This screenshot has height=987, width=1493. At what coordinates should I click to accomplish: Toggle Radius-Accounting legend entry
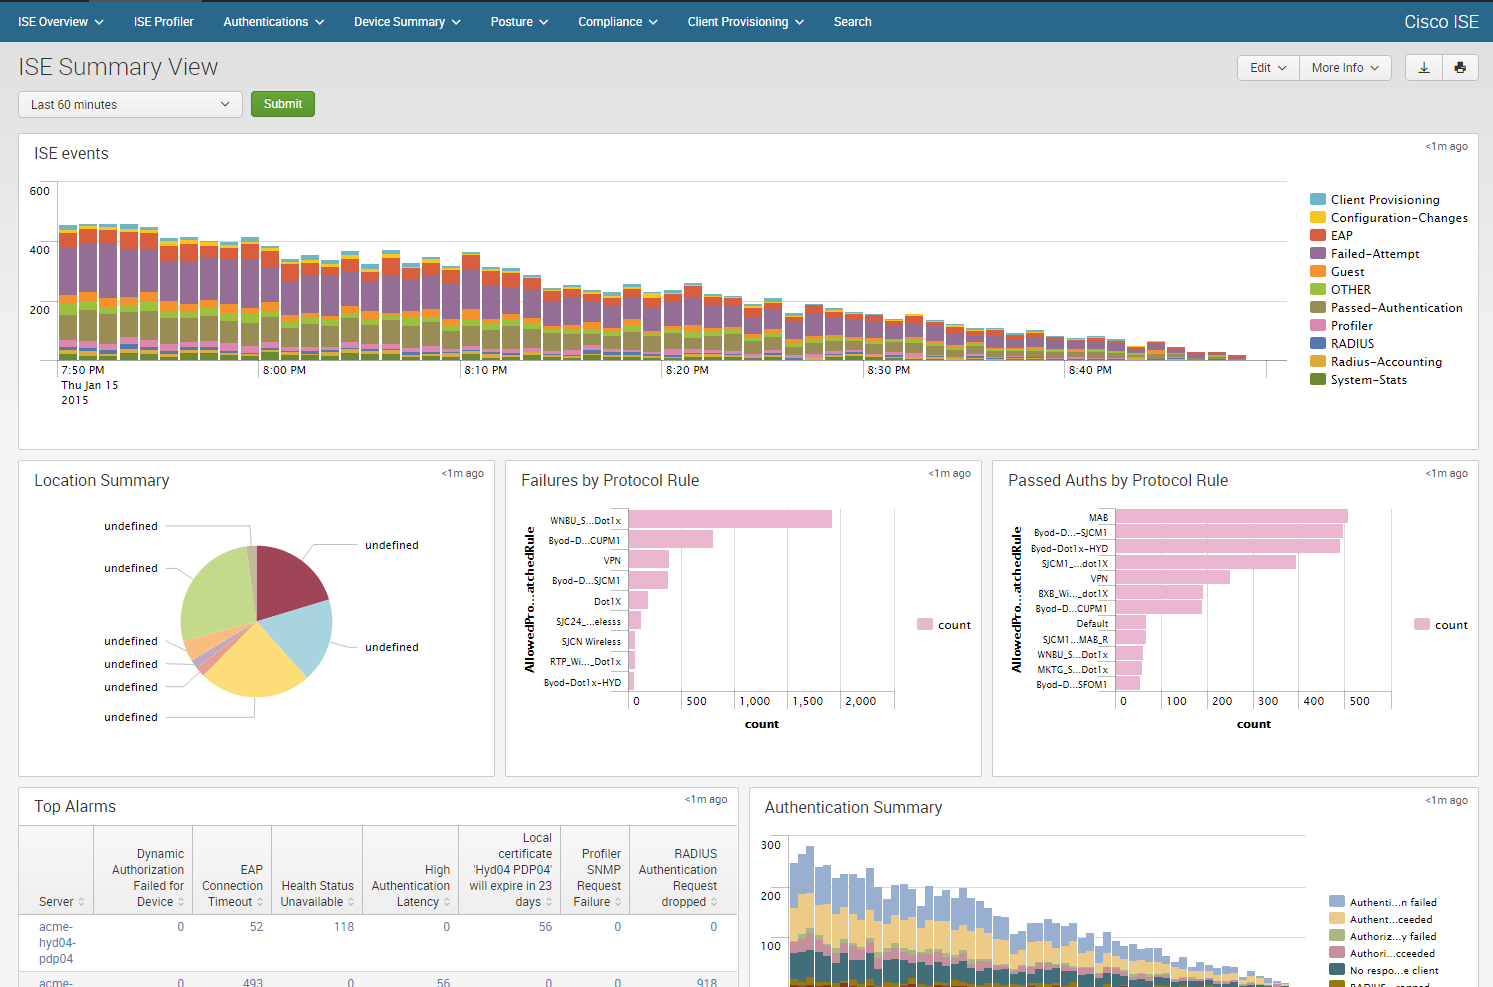[x=1376, y=362]
